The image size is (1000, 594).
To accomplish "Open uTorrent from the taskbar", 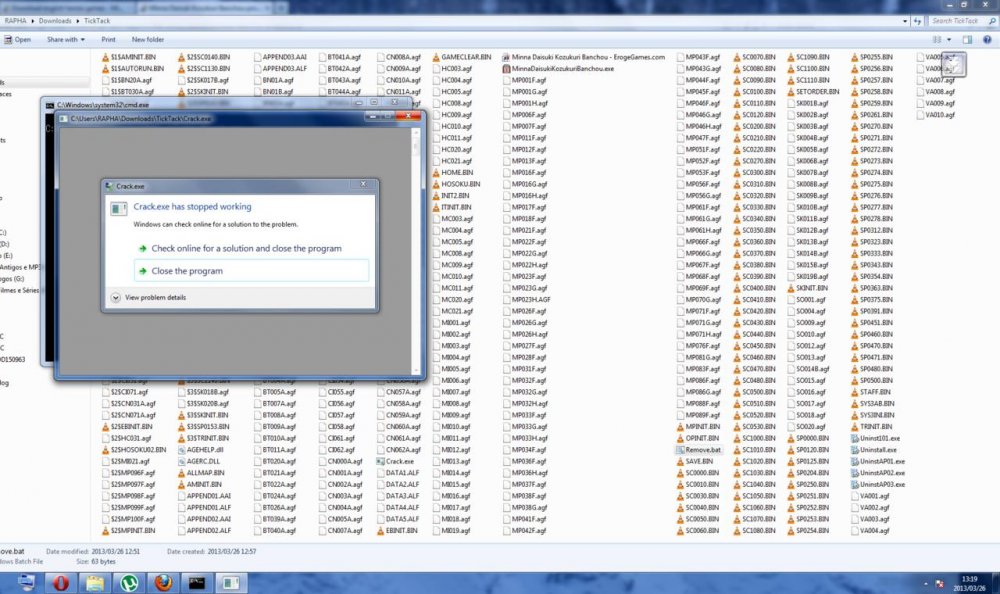I will [x=128, y=581].
